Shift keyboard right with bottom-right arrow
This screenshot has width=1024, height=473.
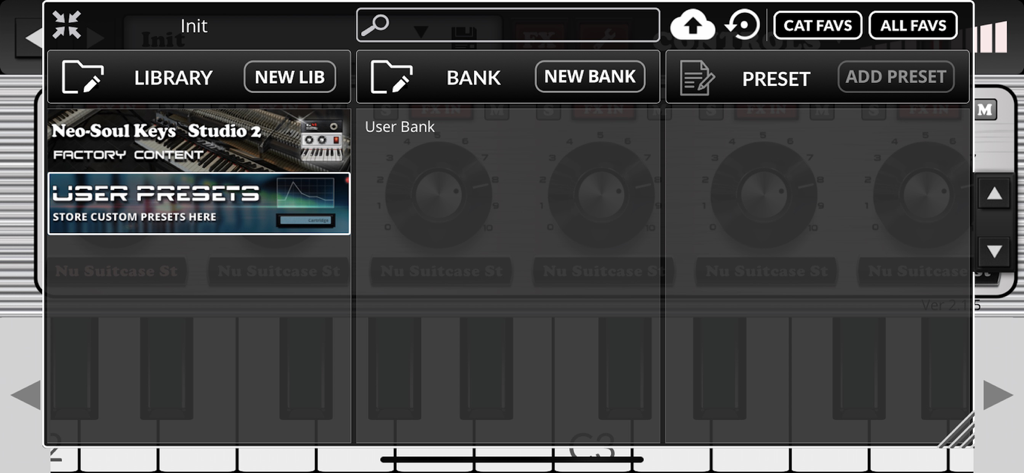pyautogui.click(x=998, y=396)
